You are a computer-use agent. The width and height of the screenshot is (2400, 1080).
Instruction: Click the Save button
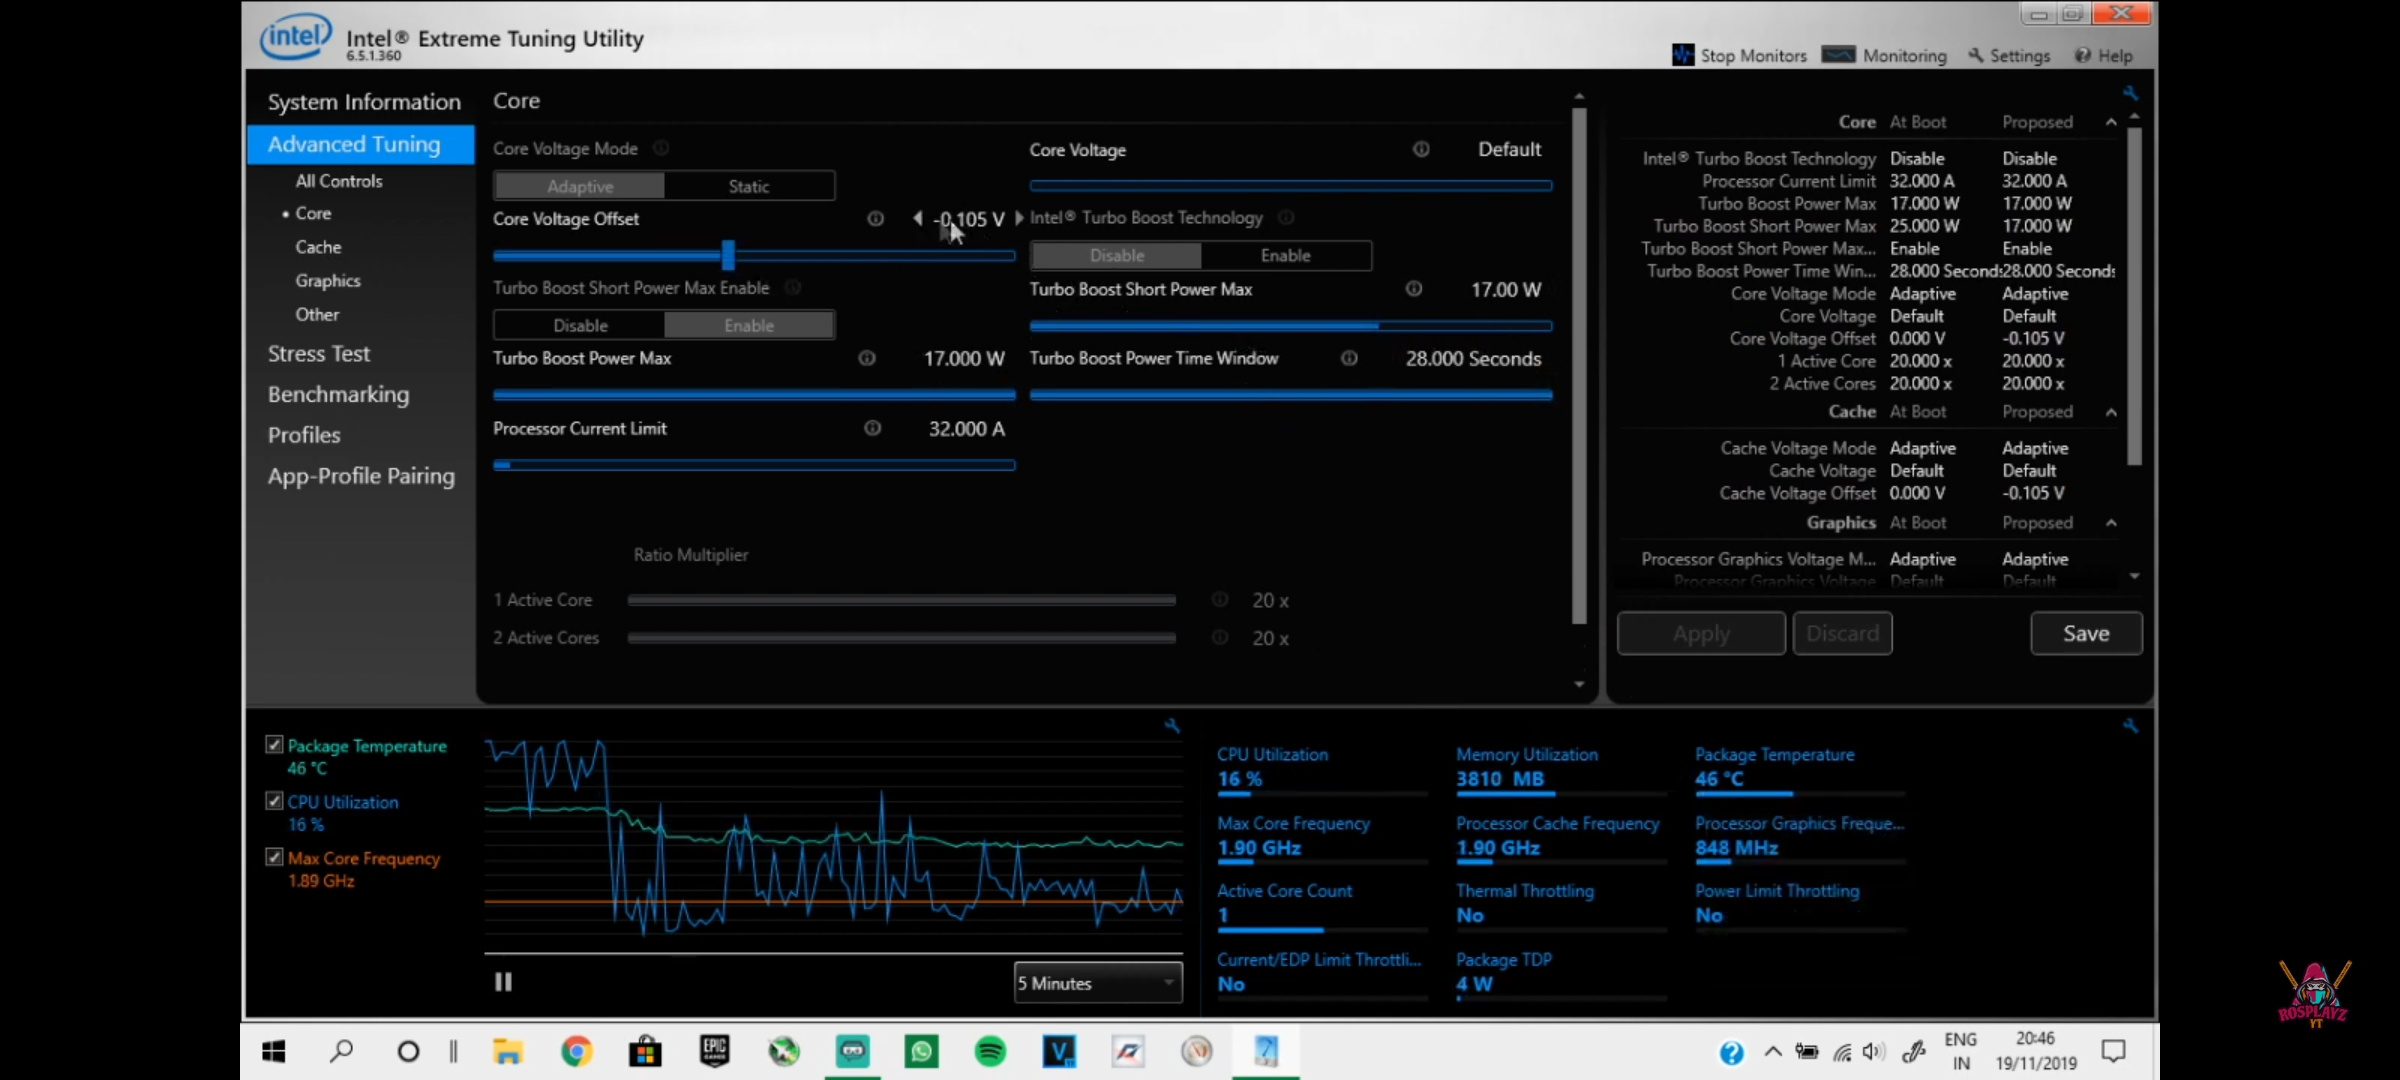(x=2086, y=633)
